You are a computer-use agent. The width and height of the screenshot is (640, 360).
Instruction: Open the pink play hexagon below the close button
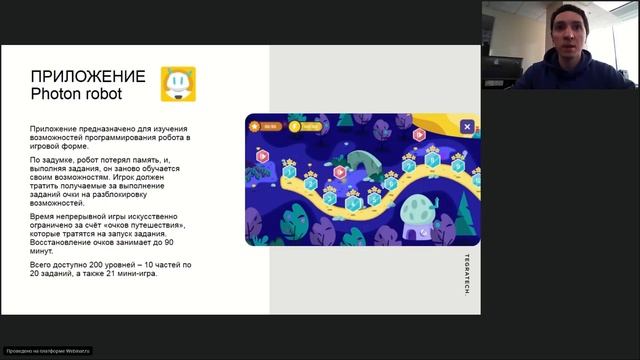tap(419, 134)
